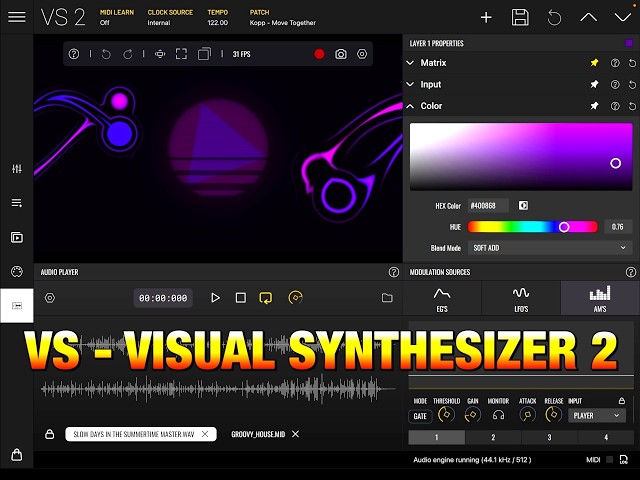Close the Slow Days In The Summertime file
Image resolution: width=640 pixels, height=480 pixels.
tap(205, 434)
